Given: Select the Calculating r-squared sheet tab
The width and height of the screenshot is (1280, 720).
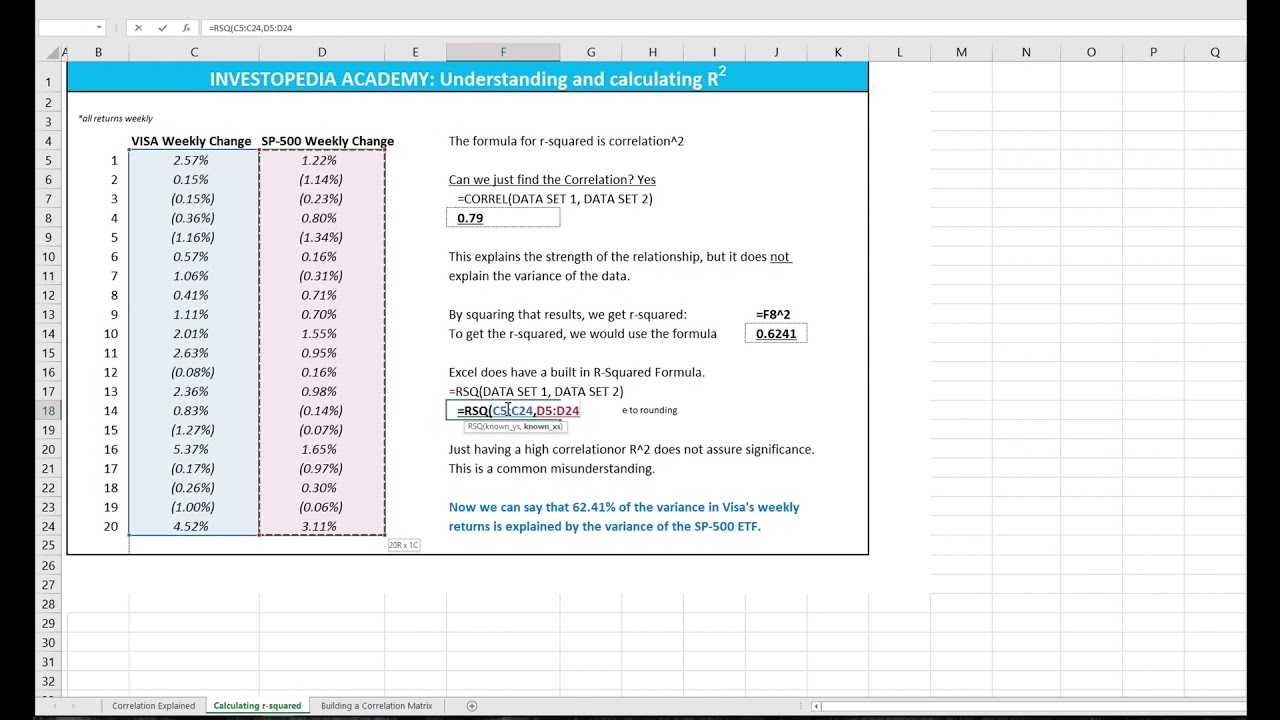Looking at the screenshot, I should click(257, 706).
